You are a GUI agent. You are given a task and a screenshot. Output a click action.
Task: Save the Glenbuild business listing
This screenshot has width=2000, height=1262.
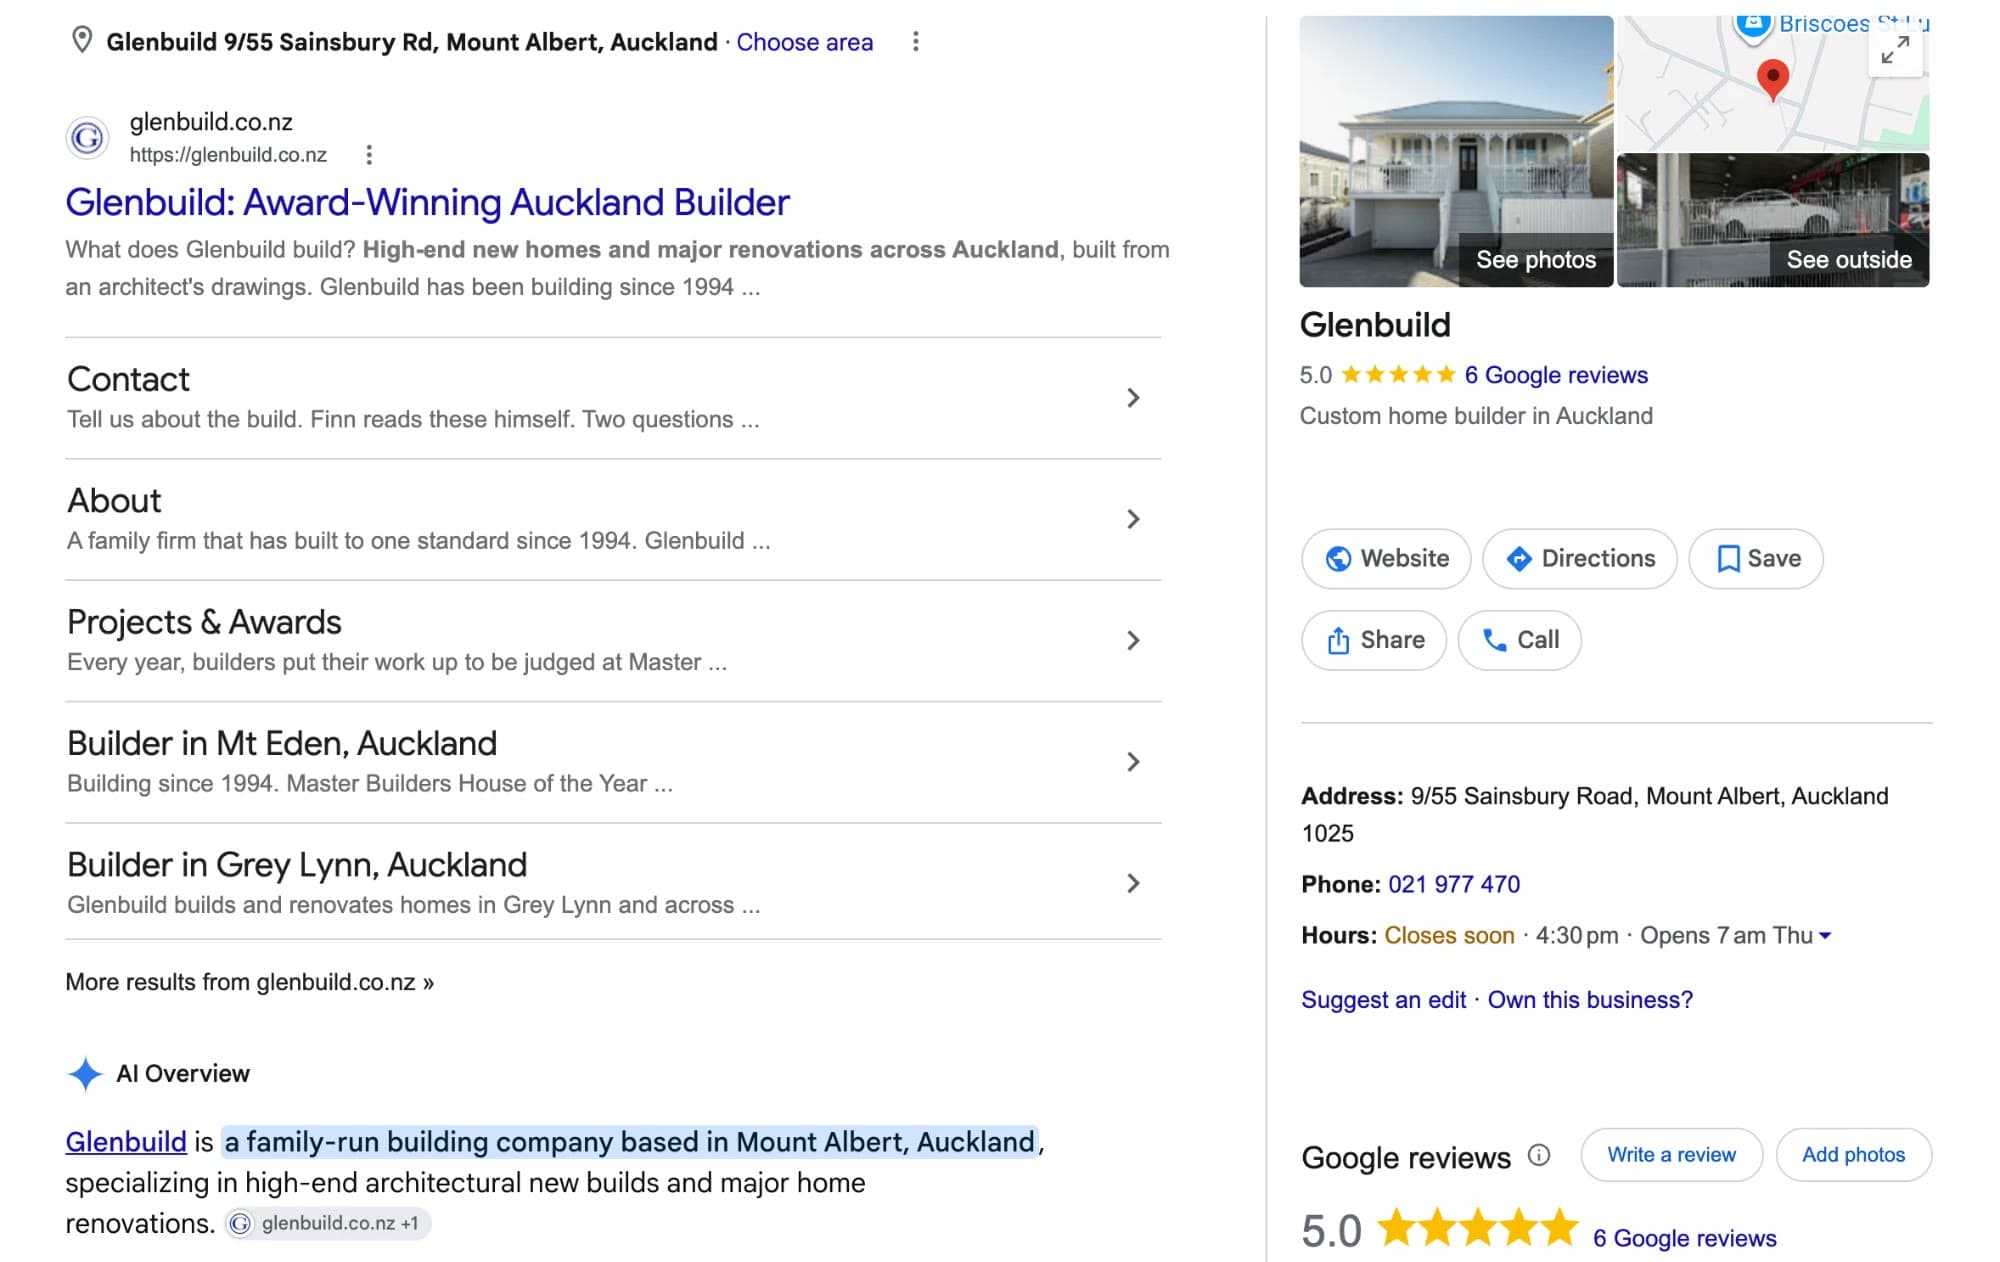pyautogui.click(x=1756, y=559)
